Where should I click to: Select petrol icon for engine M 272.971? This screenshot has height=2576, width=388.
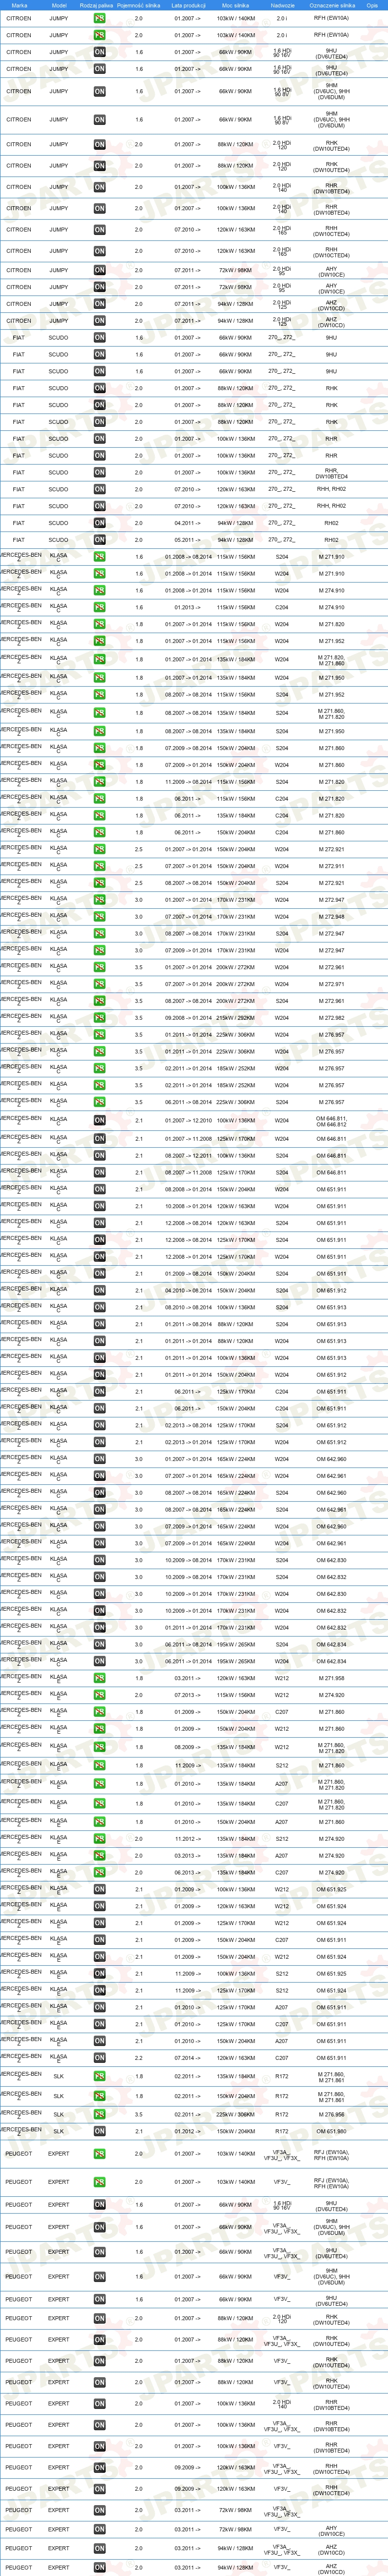click(99, 984)
